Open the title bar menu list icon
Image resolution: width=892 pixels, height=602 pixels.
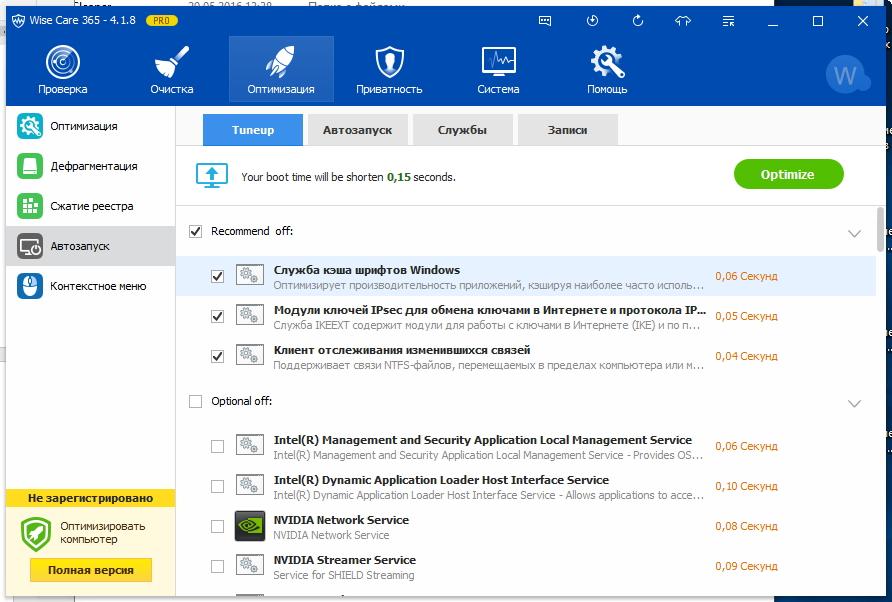(x=729, y=21)
